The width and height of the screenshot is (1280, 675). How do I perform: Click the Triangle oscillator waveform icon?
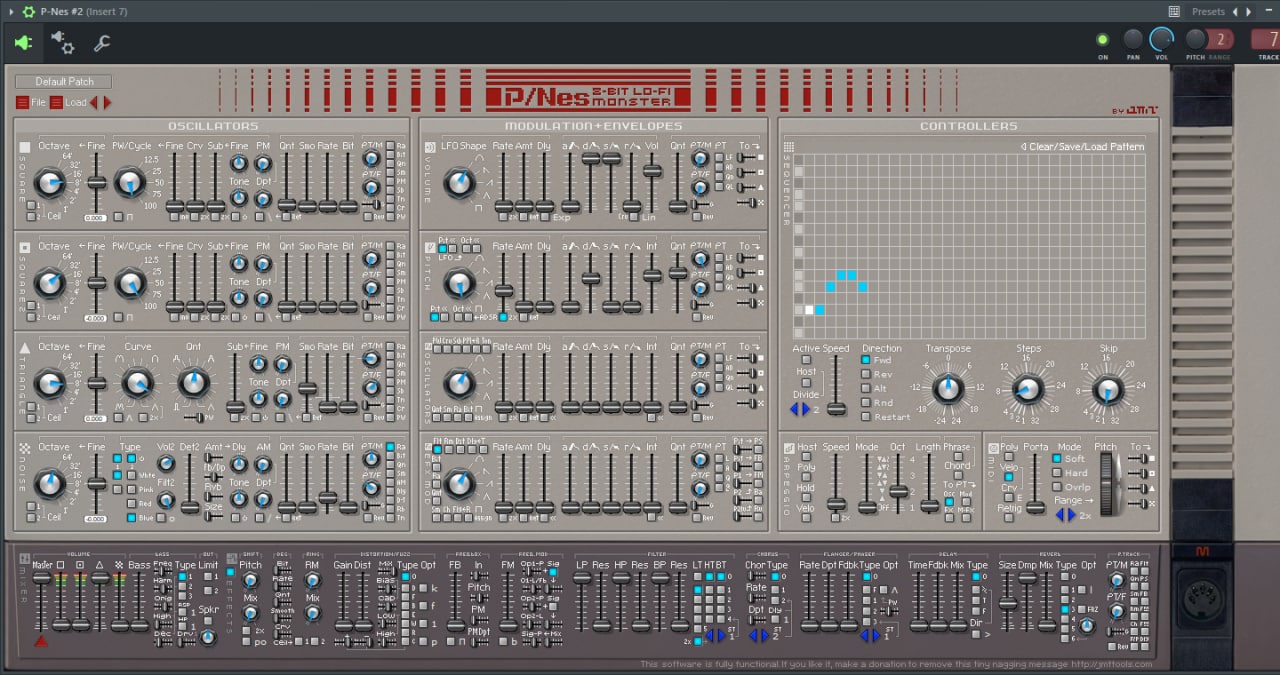point(24,346)
